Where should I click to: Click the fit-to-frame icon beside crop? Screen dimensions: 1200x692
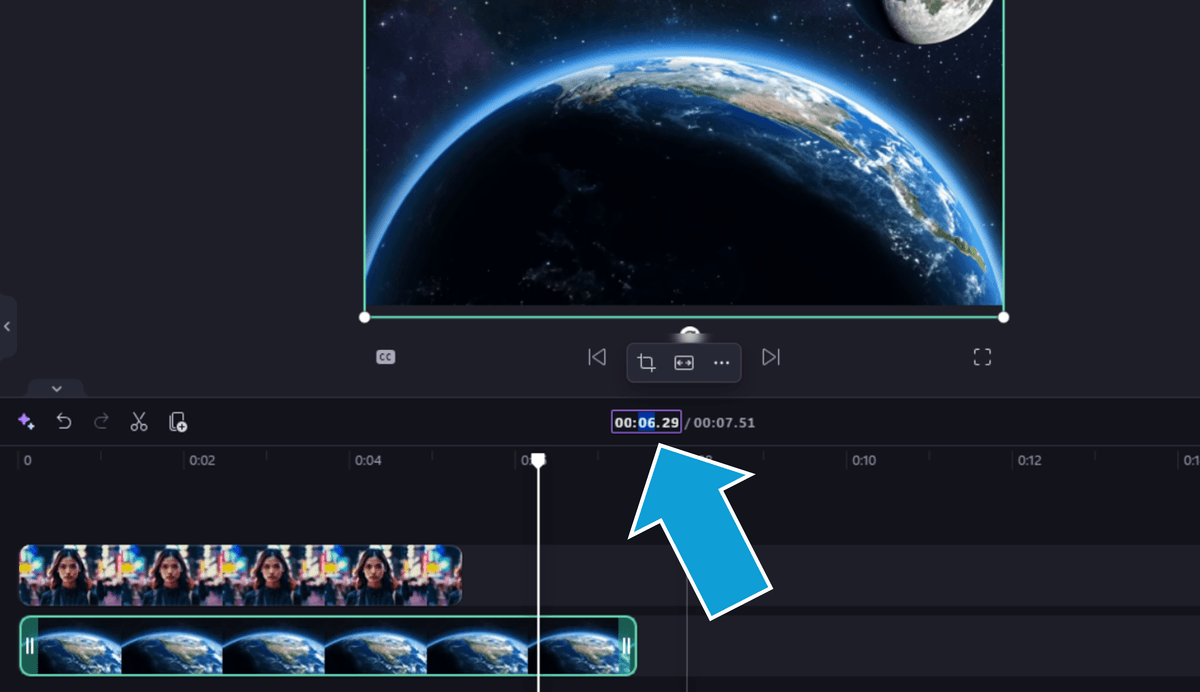click(684, 363)
